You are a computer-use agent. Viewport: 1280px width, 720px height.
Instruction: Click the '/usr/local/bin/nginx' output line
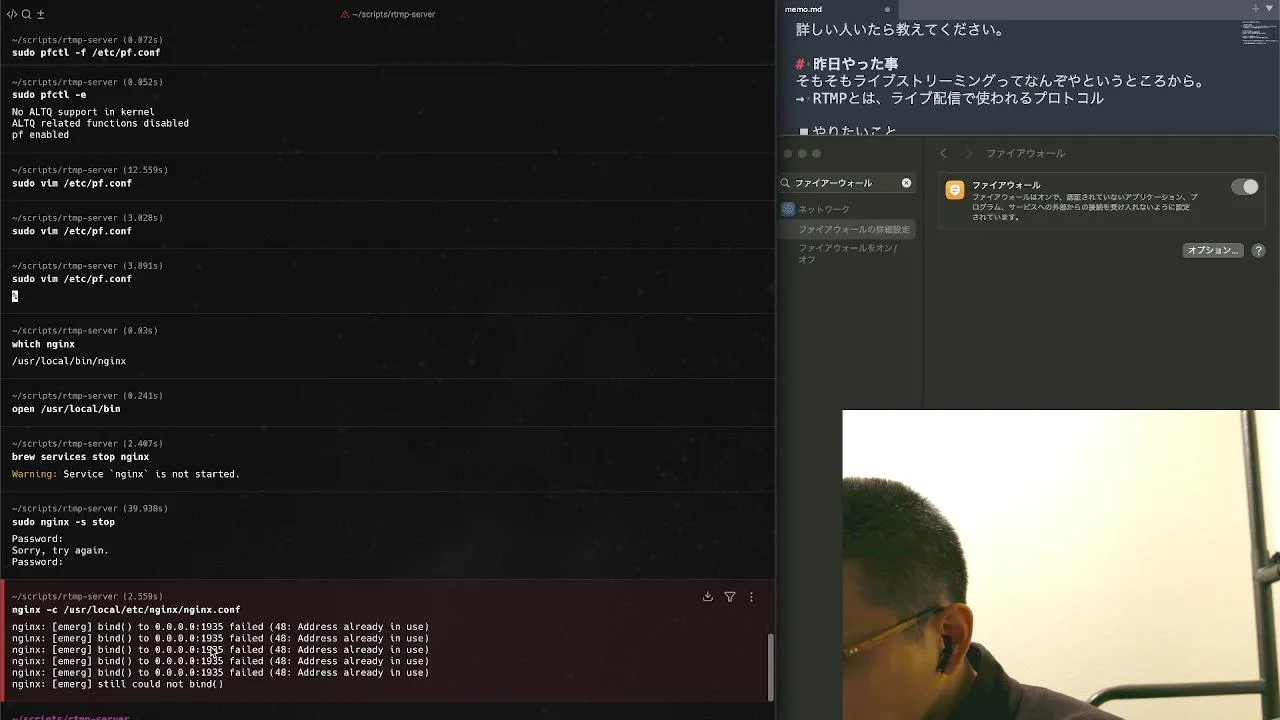point(69,361)
